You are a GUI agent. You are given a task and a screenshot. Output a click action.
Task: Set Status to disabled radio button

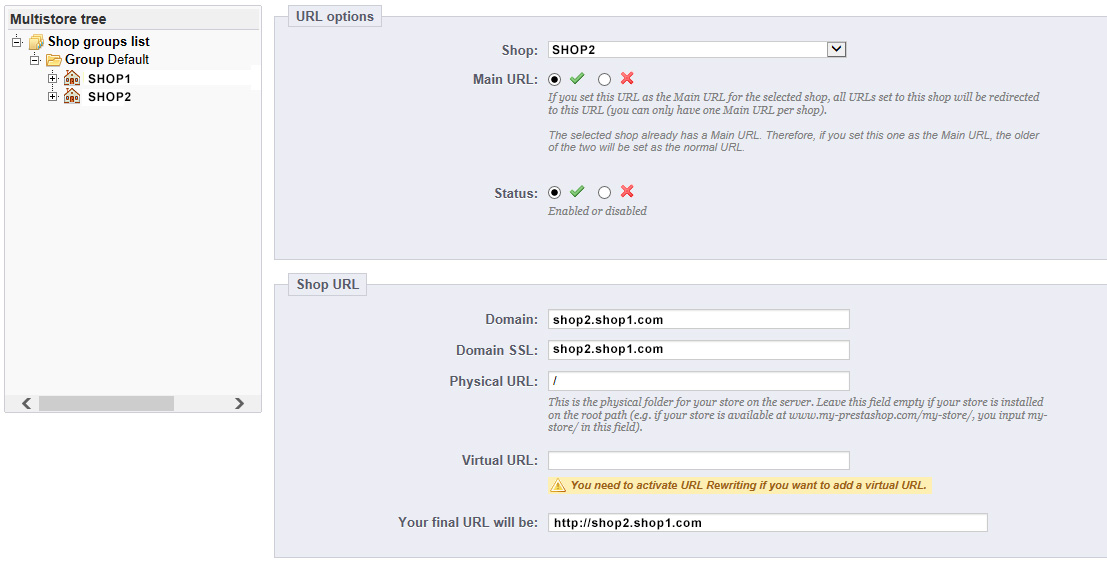pyautogui.click(x=604, y=192)
